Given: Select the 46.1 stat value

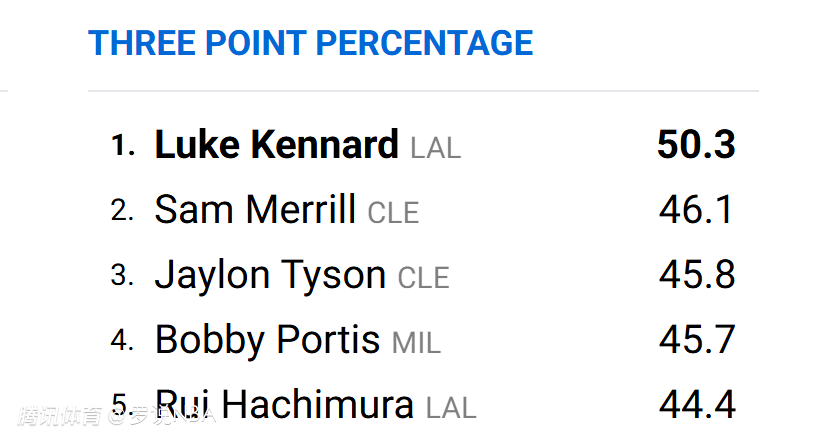Looking at the screenshot, I should pyautogui.click(x=696, y=210).
